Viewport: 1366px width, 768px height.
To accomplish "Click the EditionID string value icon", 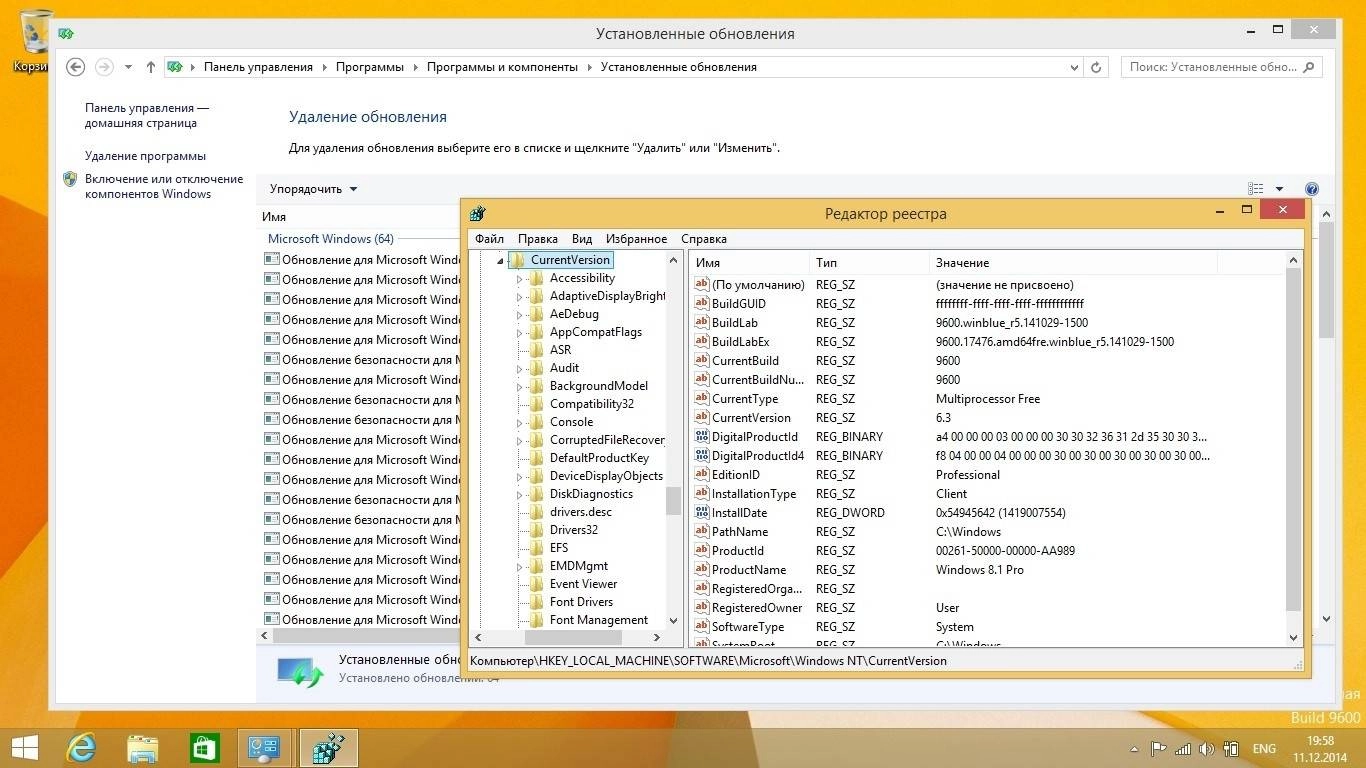I will 701,475.
